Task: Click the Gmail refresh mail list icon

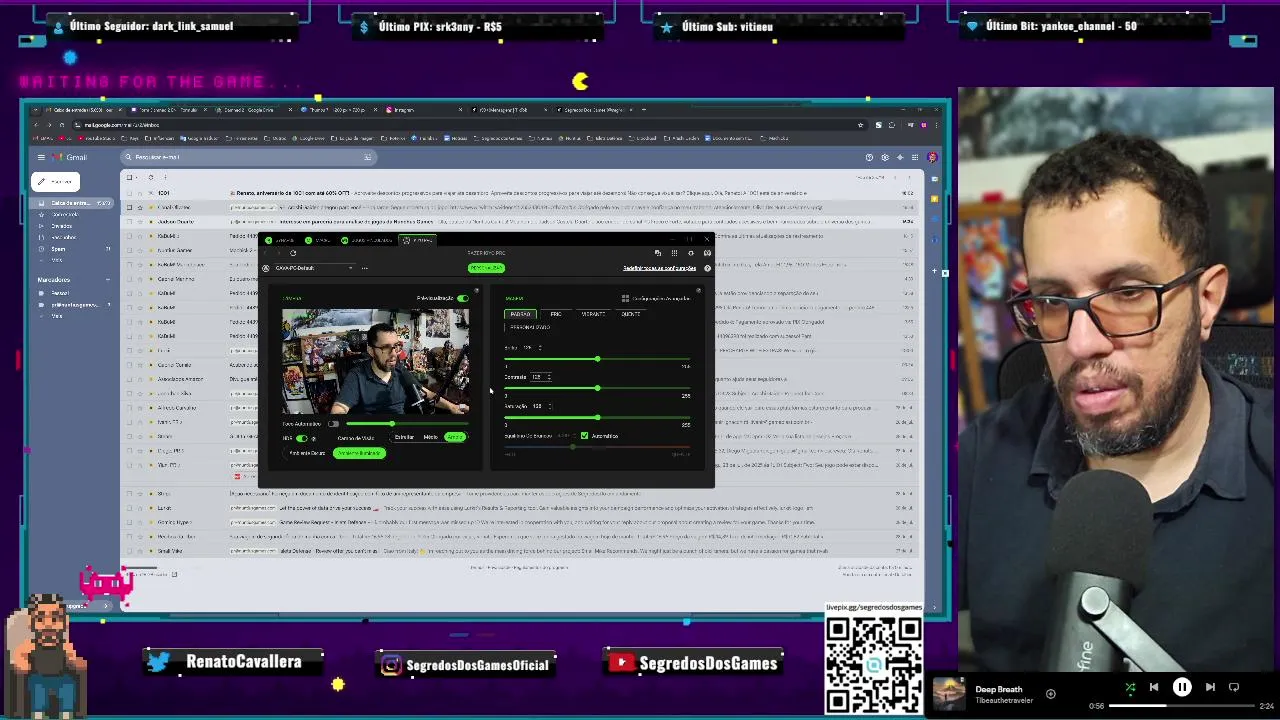Action: click(x=151, y=178)
